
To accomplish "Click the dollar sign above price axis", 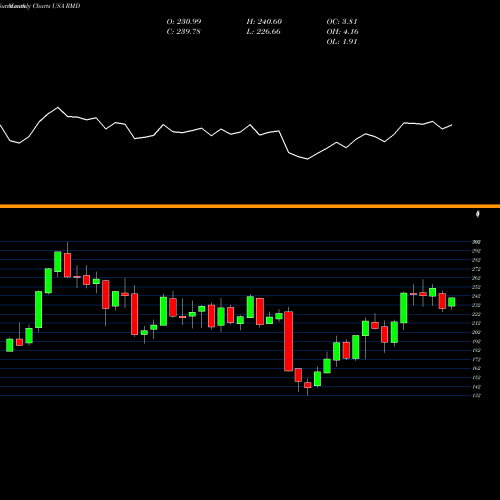I will (x=478, y=214).
